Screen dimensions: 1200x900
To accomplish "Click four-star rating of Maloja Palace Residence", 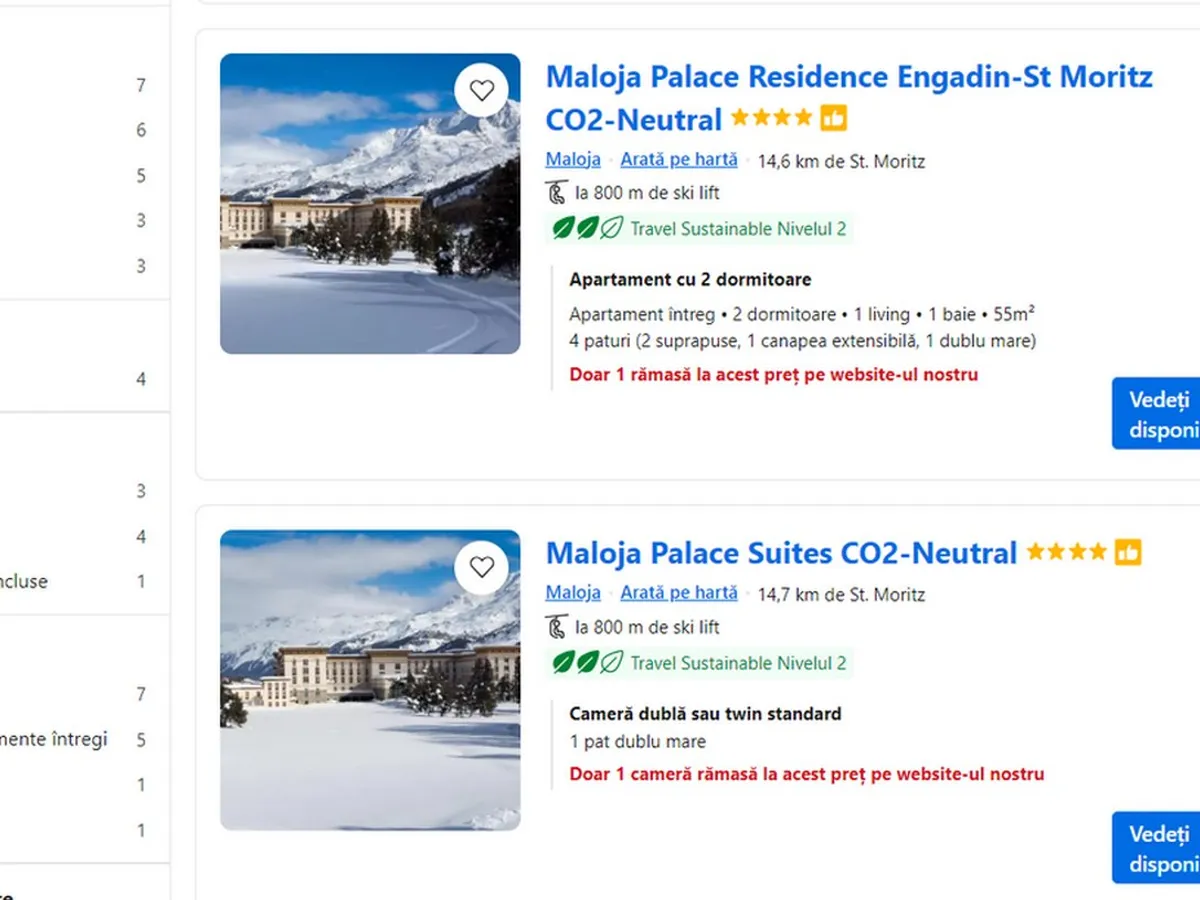I will 771,118.
